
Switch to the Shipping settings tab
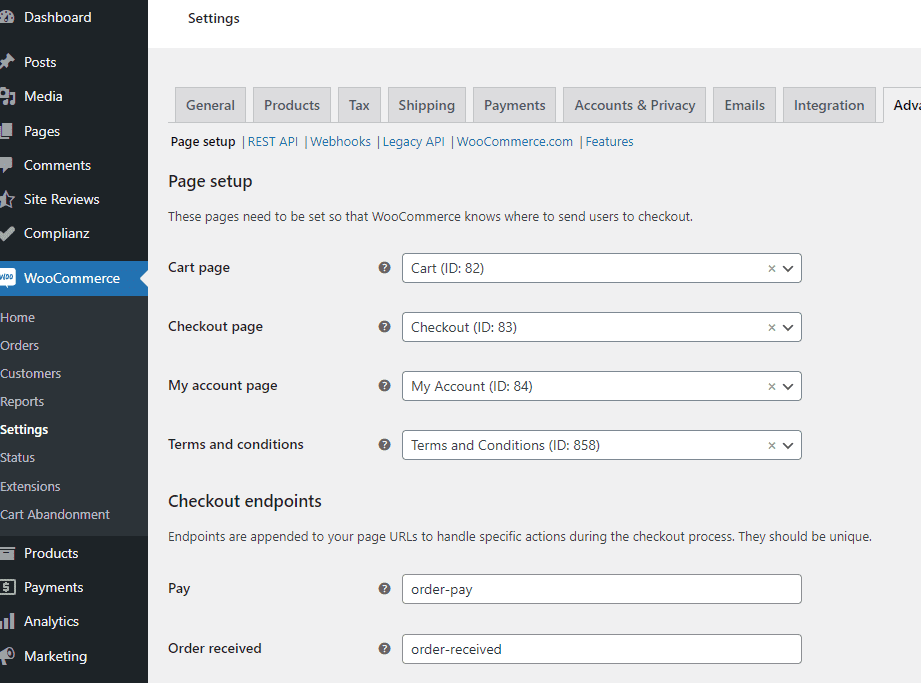[426, 105]
